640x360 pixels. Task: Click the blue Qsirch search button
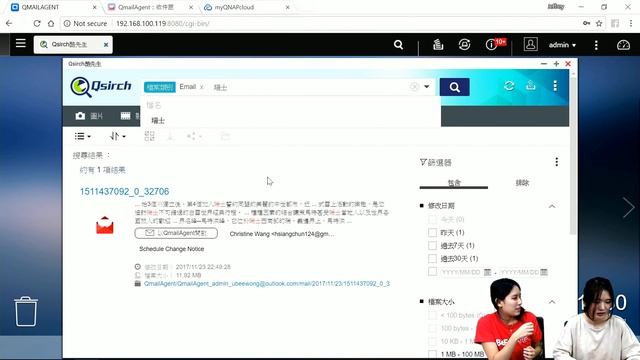tap(454, 87)
